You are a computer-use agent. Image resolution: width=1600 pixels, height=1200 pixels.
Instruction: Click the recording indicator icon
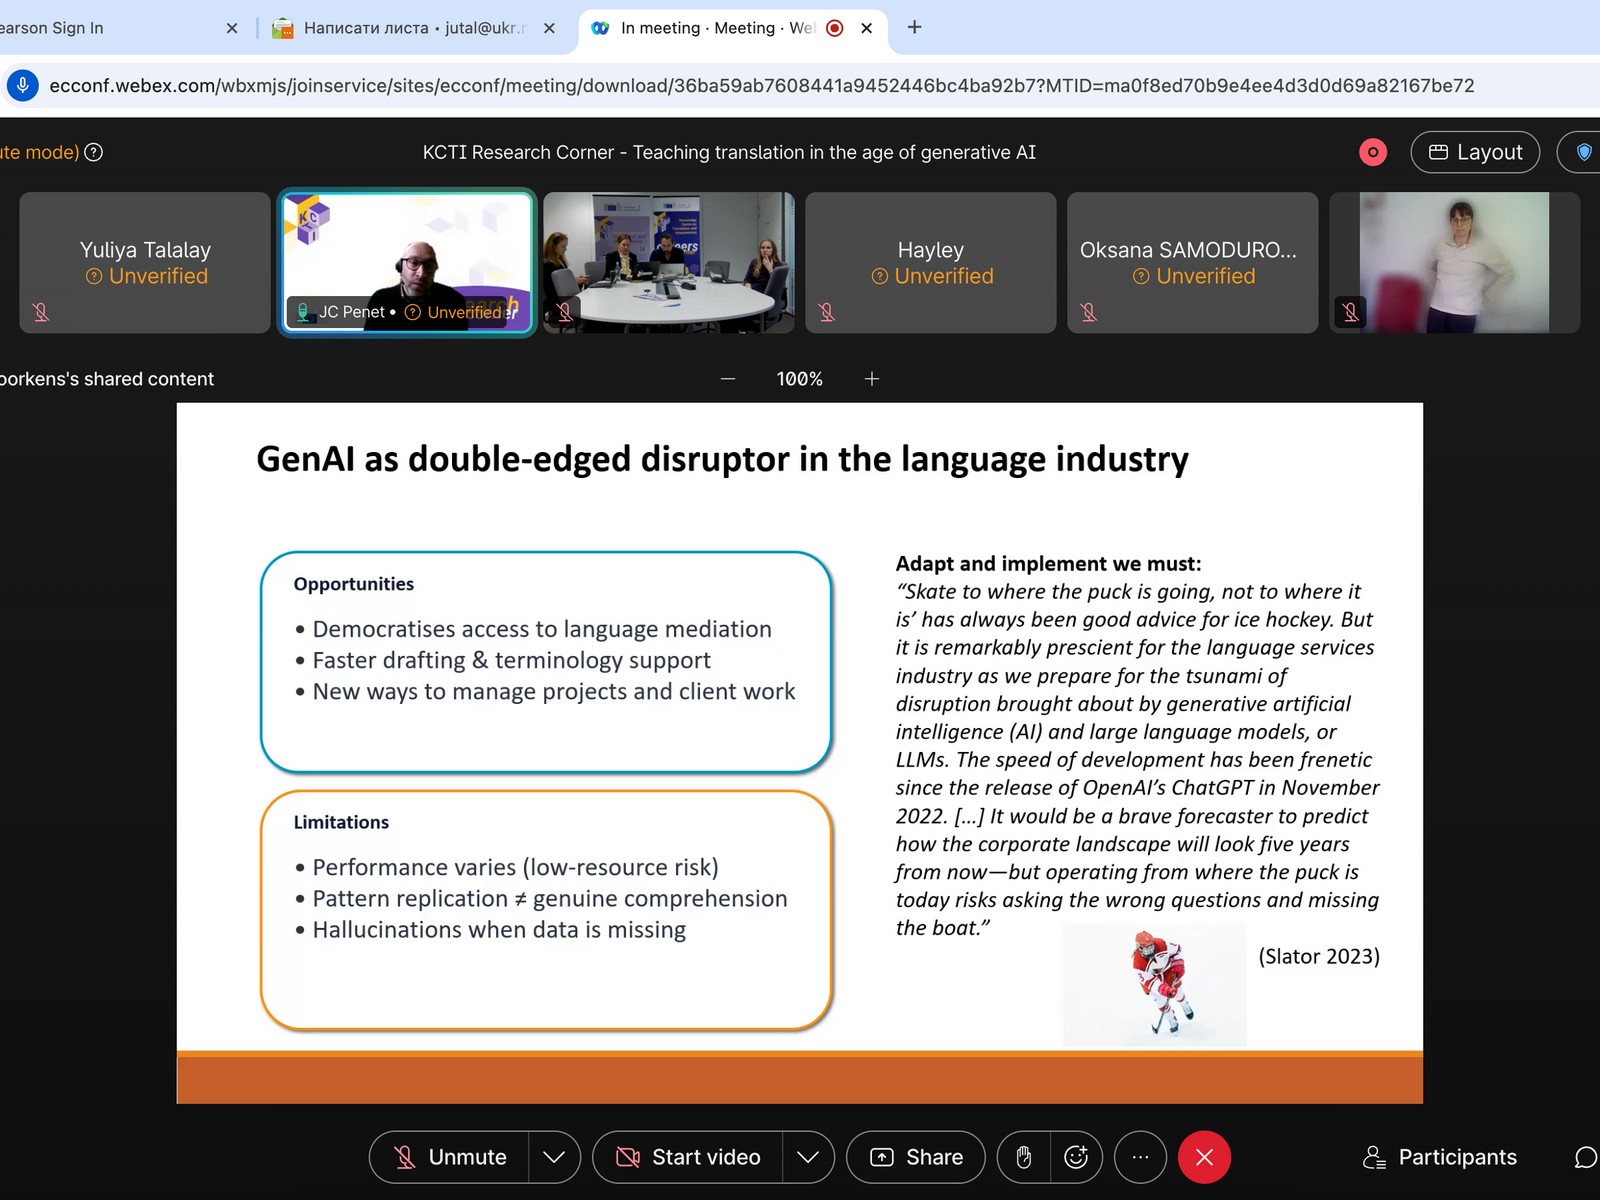[x=1373, y=152]
